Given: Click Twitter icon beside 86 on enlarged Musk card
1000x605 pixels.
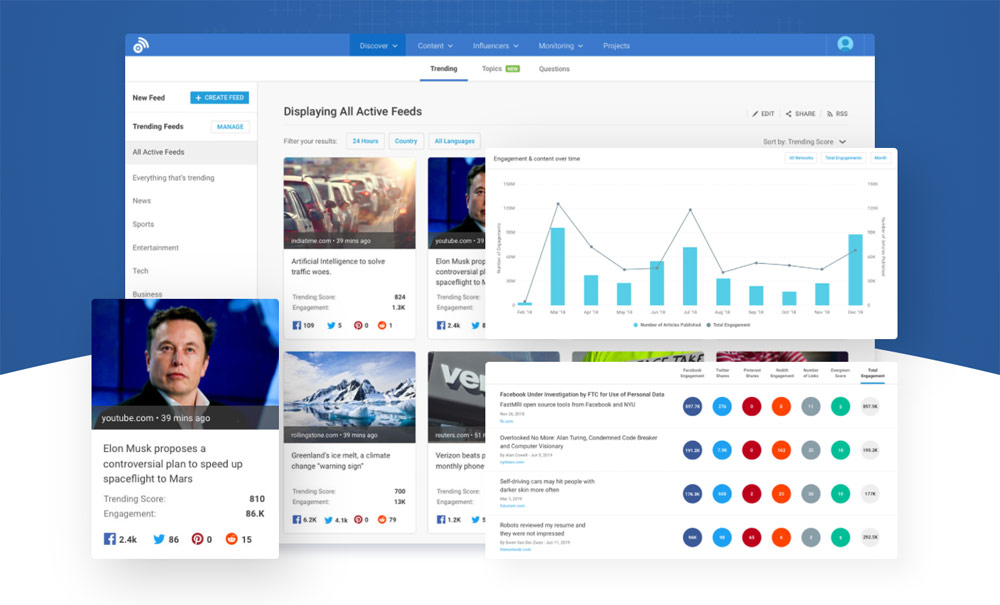Looking at the screenshot, I should [159, 539].
